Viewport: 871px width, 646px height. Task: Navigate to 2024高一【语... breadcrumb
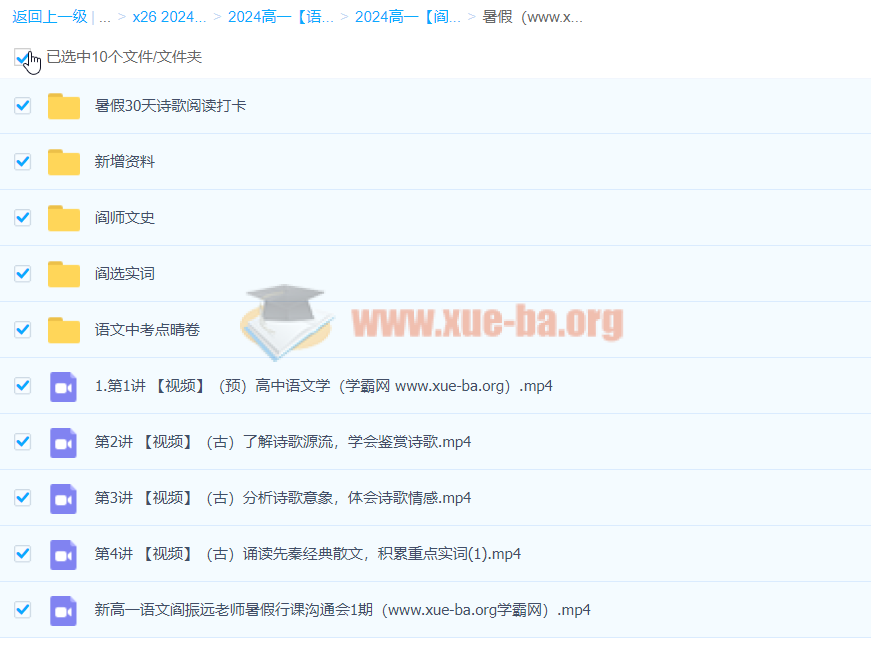coord(280,17)
